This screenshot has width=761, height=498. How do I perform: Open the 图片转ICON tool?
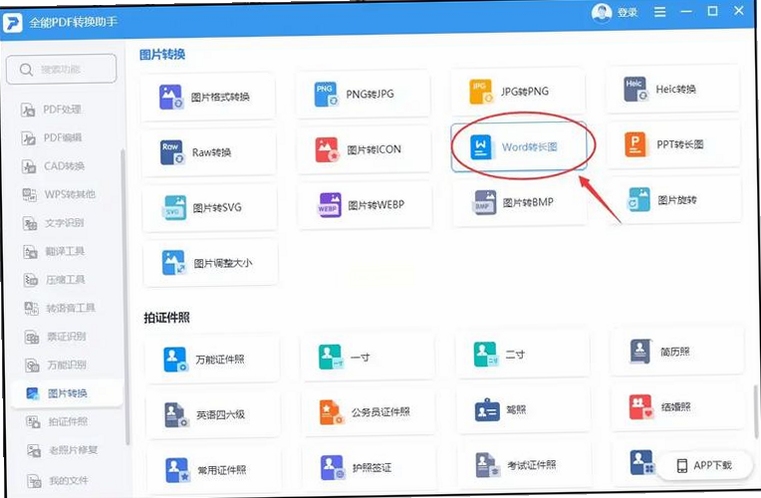pos(364,149)
